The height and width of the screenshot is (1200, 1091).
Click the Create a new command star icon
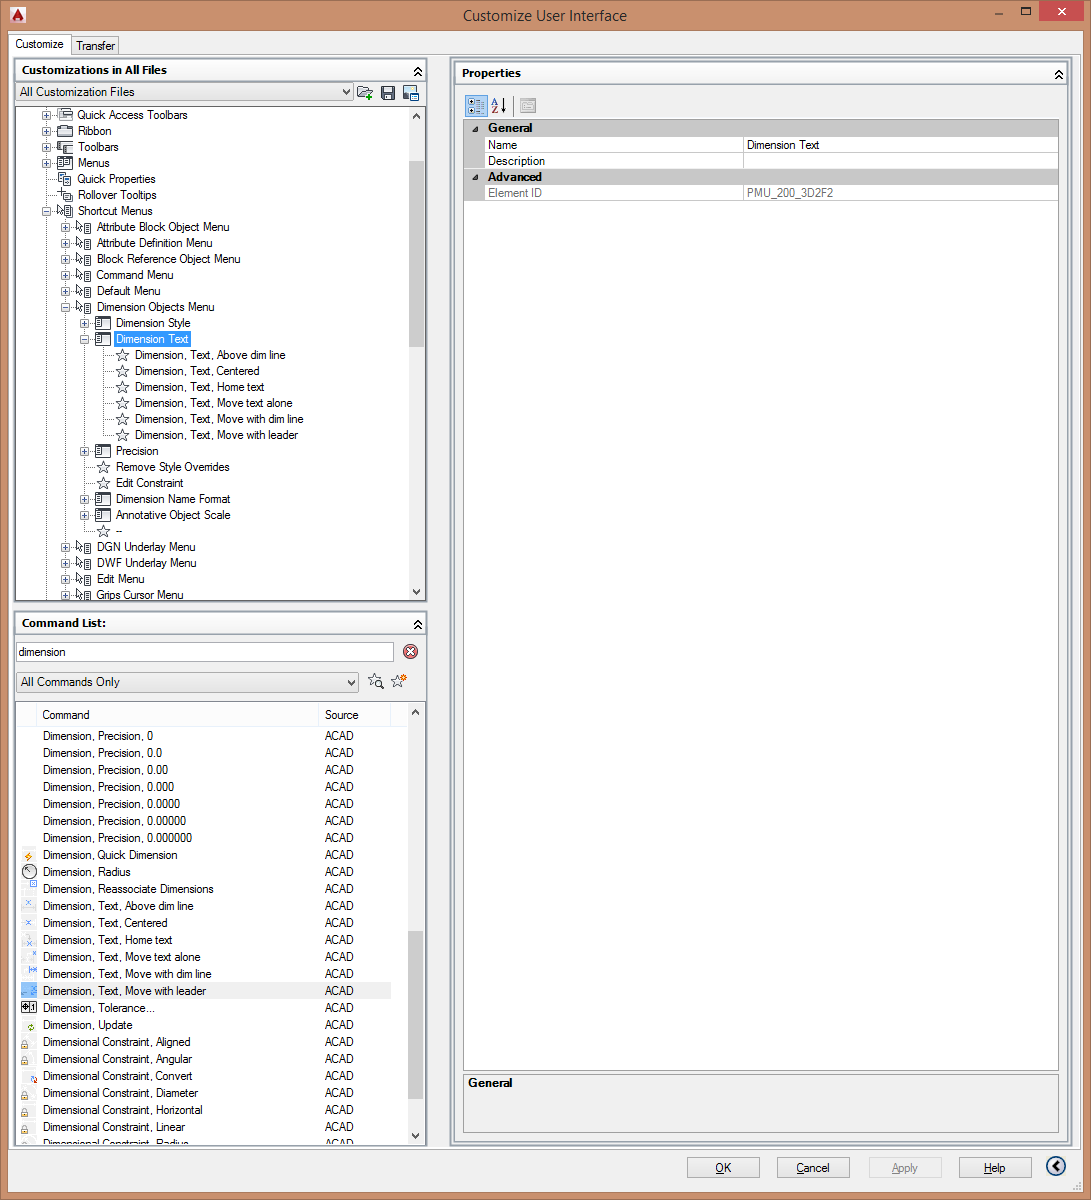[399, 682]
